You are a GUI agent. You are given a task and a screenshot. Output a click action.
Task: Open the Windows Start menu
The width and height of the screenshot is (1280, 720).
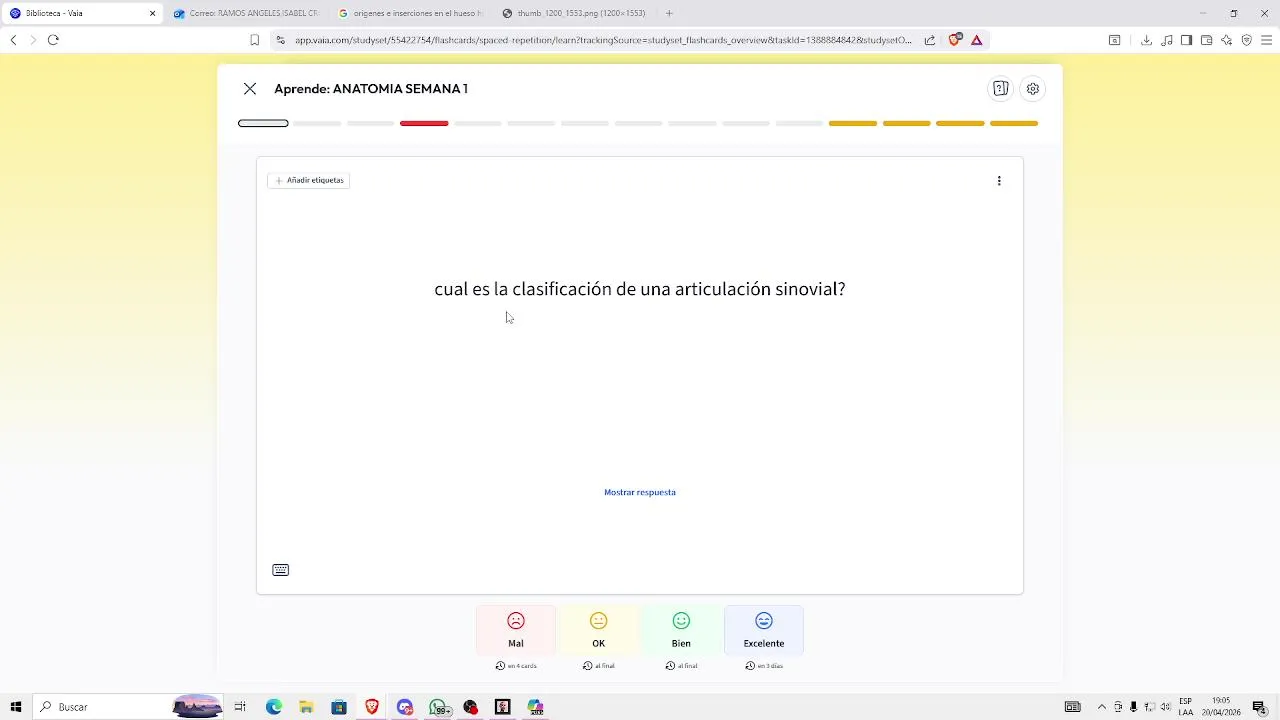16,707
